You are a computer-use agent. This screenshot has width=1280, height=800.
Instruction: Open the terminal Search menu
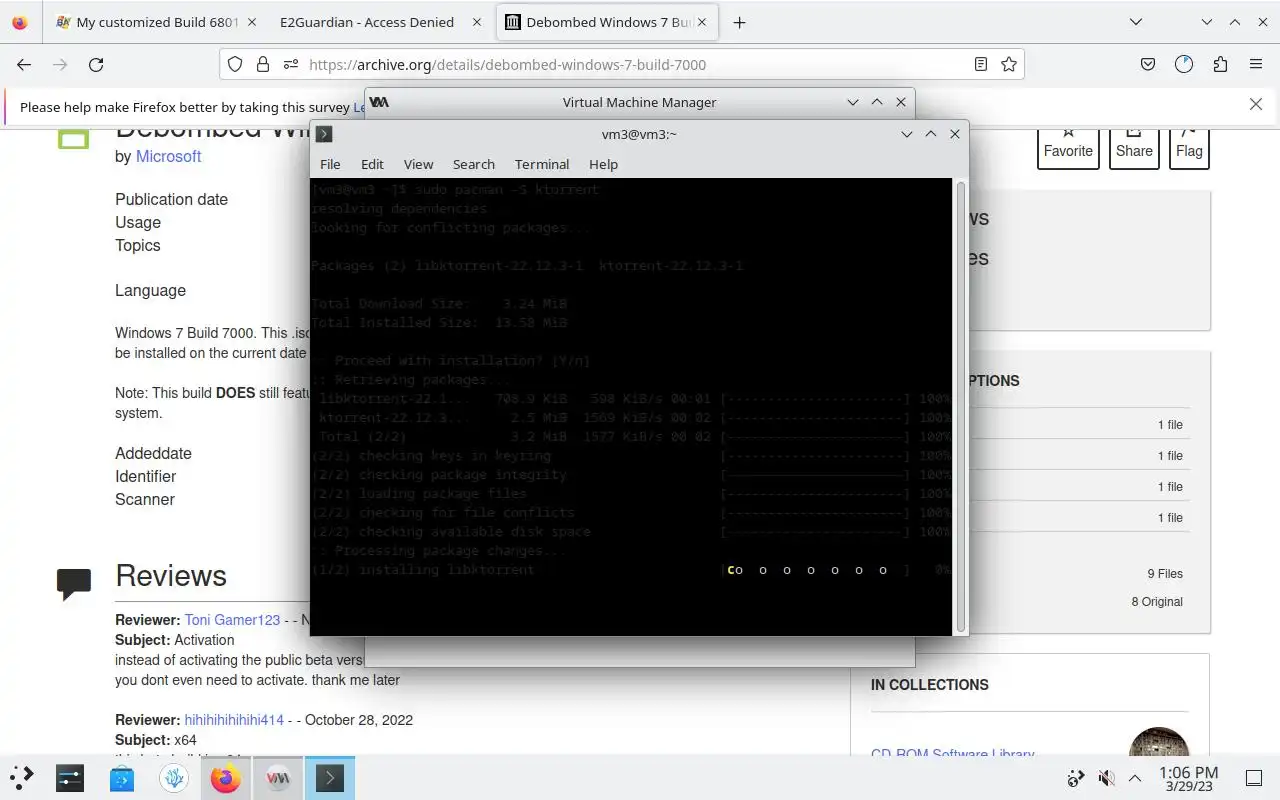(x=474, y=164)
